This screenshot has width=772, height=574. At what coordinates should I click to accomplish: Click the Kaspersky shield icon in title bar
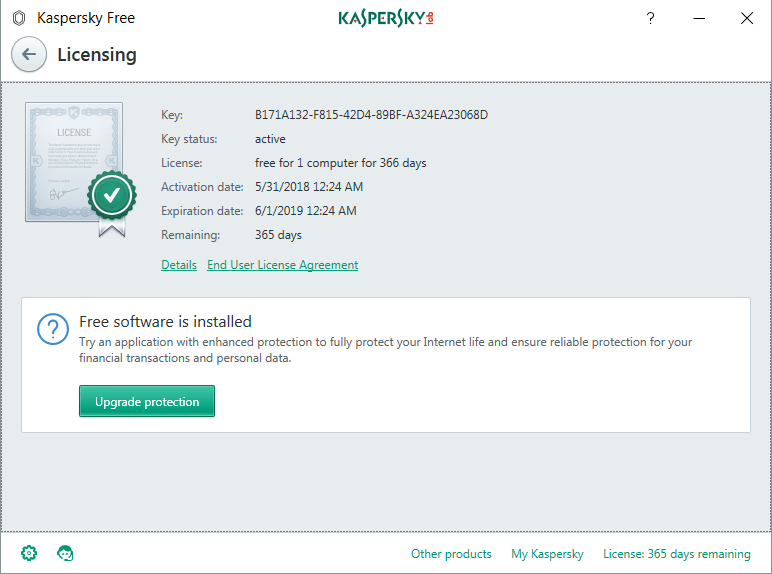coord(19,18)
